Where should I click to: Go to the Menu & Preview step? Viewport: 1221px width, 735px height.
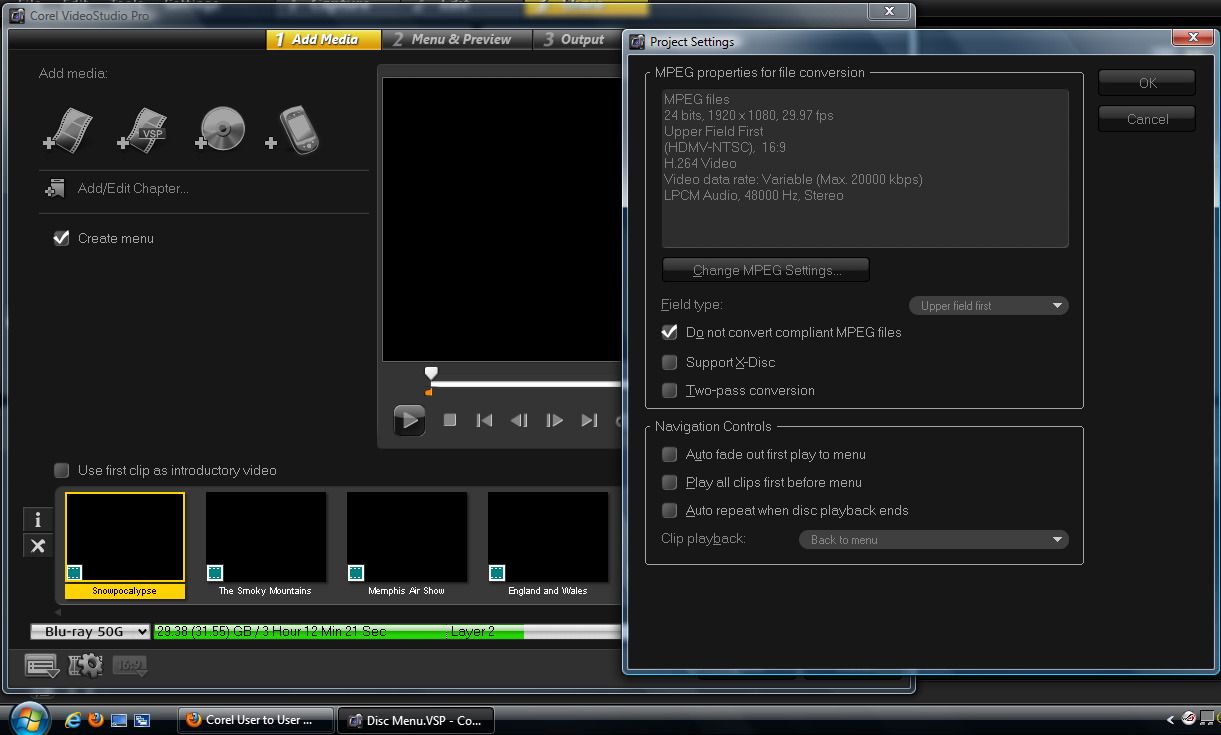point(456,39)
